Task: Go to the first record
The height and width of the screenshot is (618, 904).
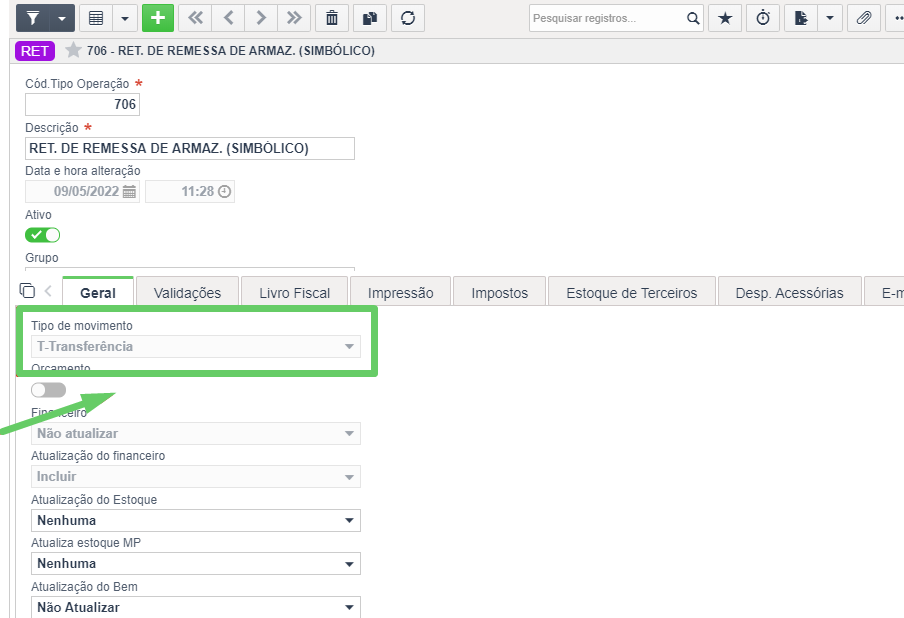Action: (195, 18)
